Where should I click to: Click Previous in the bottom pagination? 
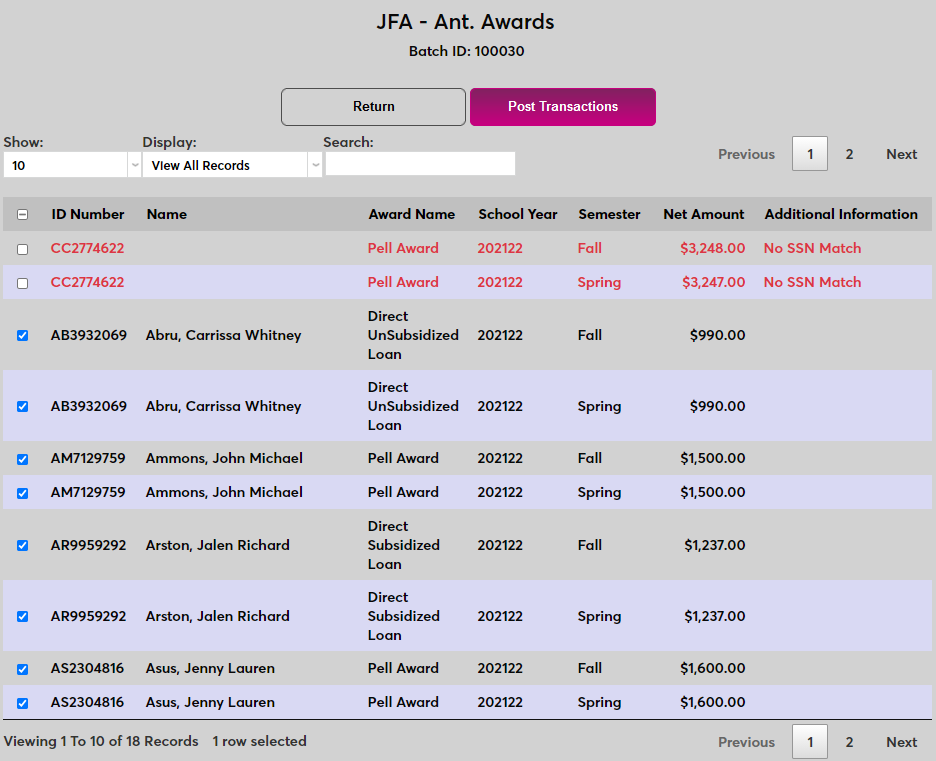pyautogui.click(x=746, y=742)
